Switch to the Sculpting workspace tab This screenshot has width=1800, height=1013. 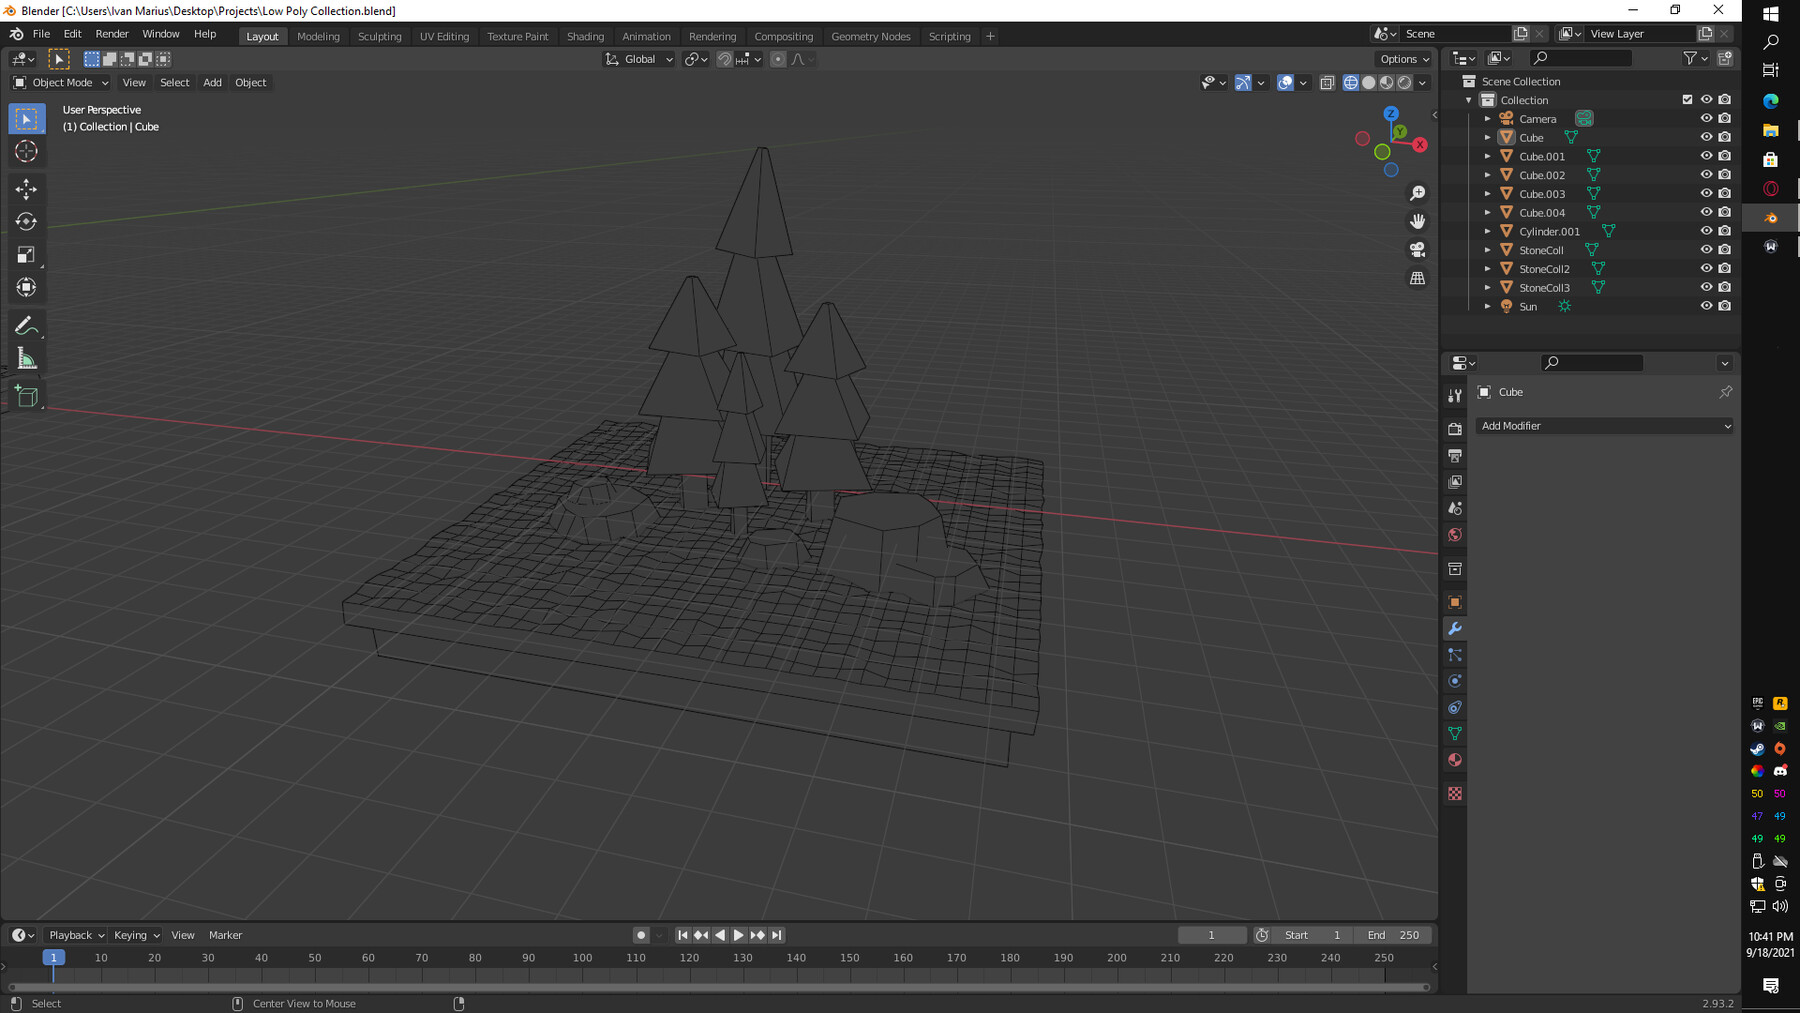point(379,36)
